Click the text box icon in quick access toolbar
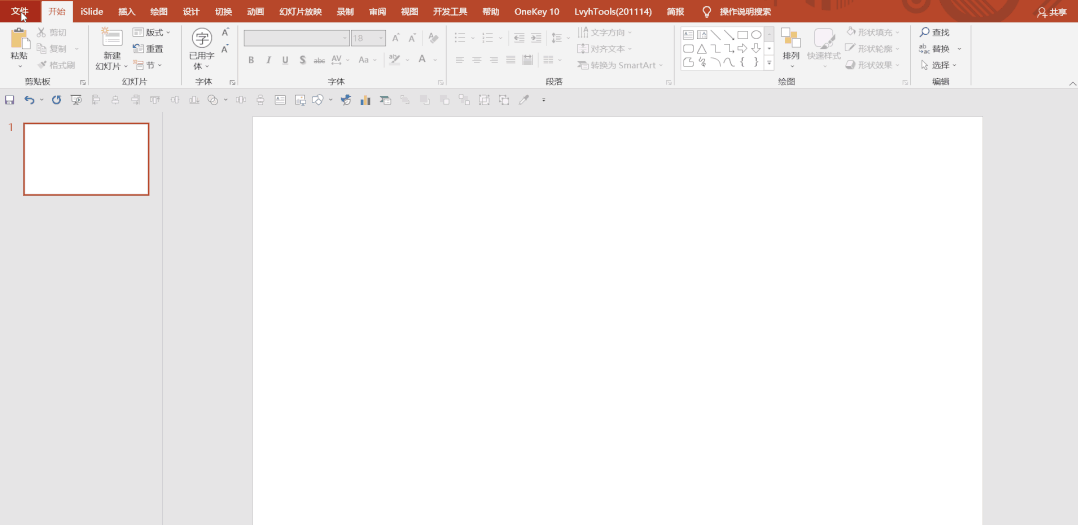The height and width of the screenshot is (525, 1078). [280, 100]
